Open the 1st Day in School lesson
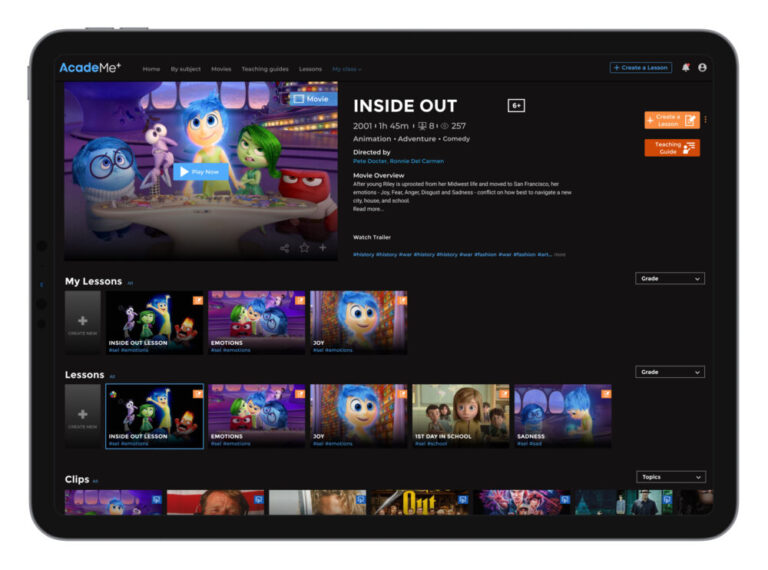The image size is (768, 570). pyautogui.click(x=461, y=416)
